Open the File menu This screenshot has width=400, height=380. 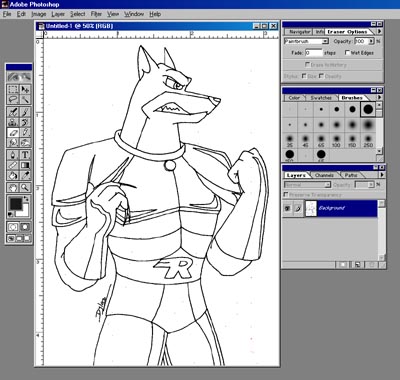(x=7, y=14)
